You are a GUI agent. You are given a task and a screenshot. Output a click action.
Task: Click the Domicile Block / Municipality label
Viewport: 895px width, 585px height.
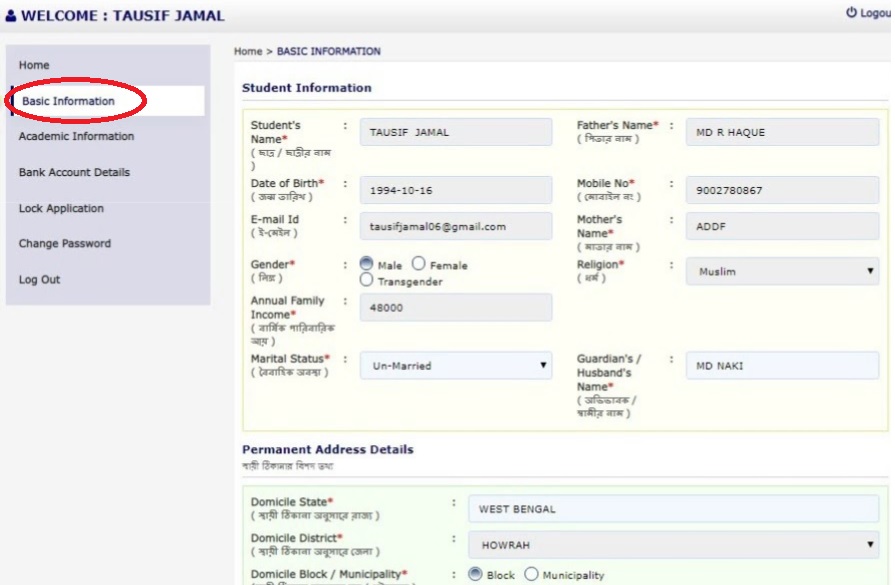click(x=329, y=574)
